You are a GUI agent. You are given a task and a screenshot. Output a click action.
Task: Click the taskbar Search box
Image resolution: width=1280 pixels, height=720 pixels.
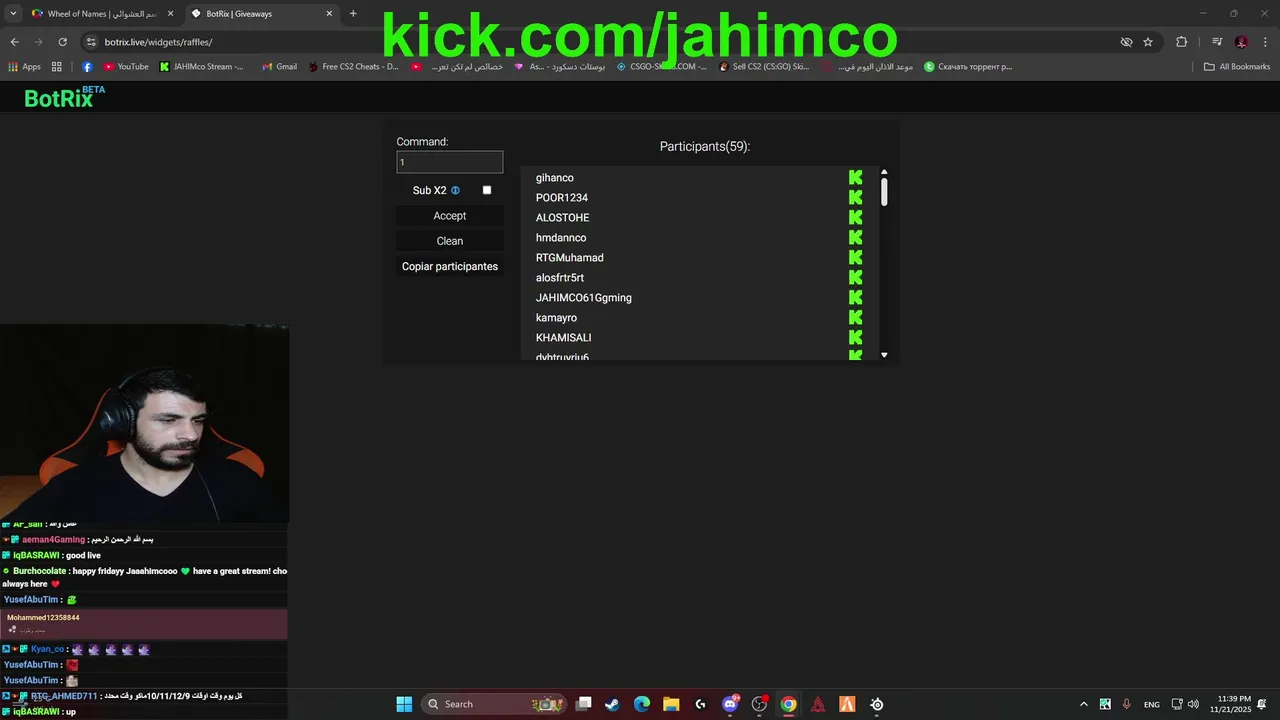coord(494,704)
